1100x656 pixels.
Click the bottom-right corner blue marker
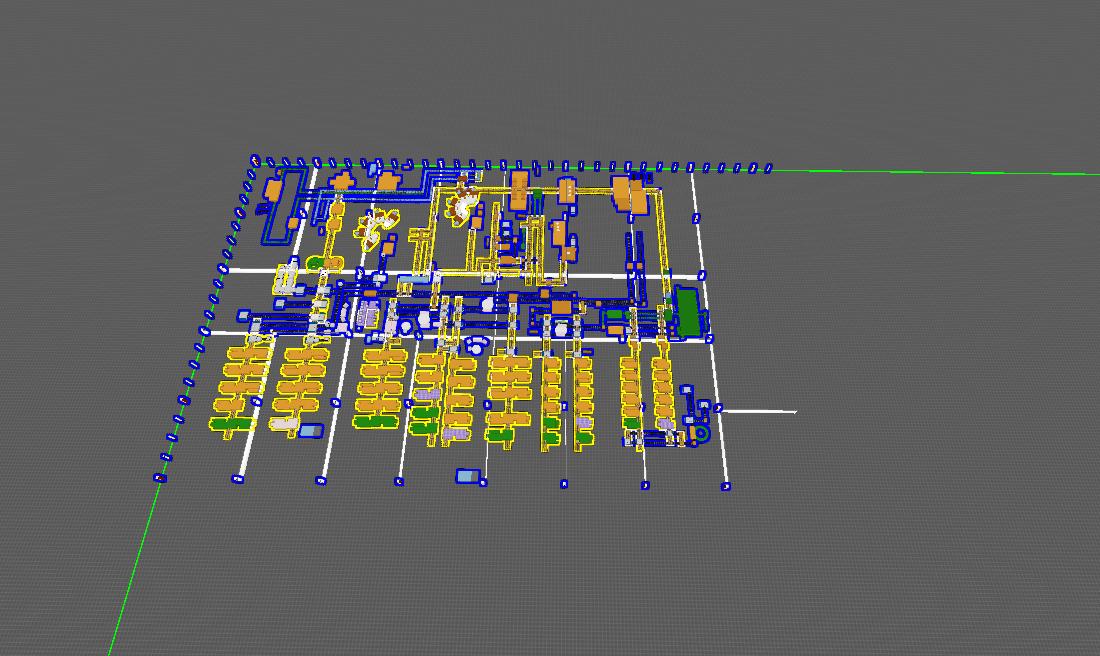click(726, 486)
